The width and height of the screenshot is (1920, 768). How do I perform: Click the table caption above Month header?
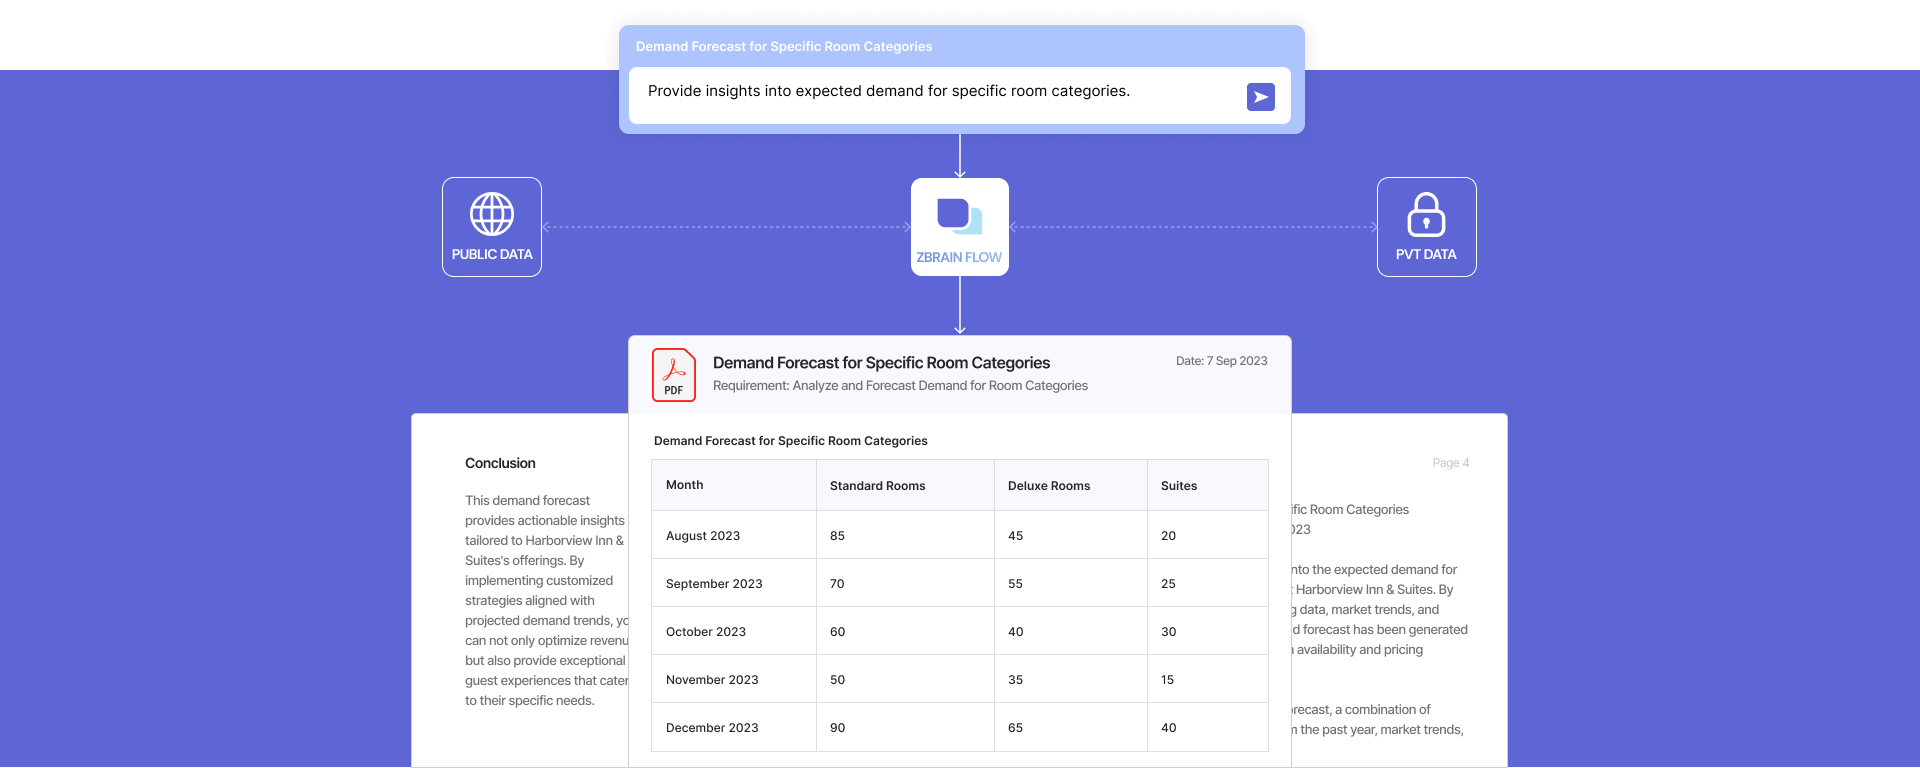(x=790, y=441)
